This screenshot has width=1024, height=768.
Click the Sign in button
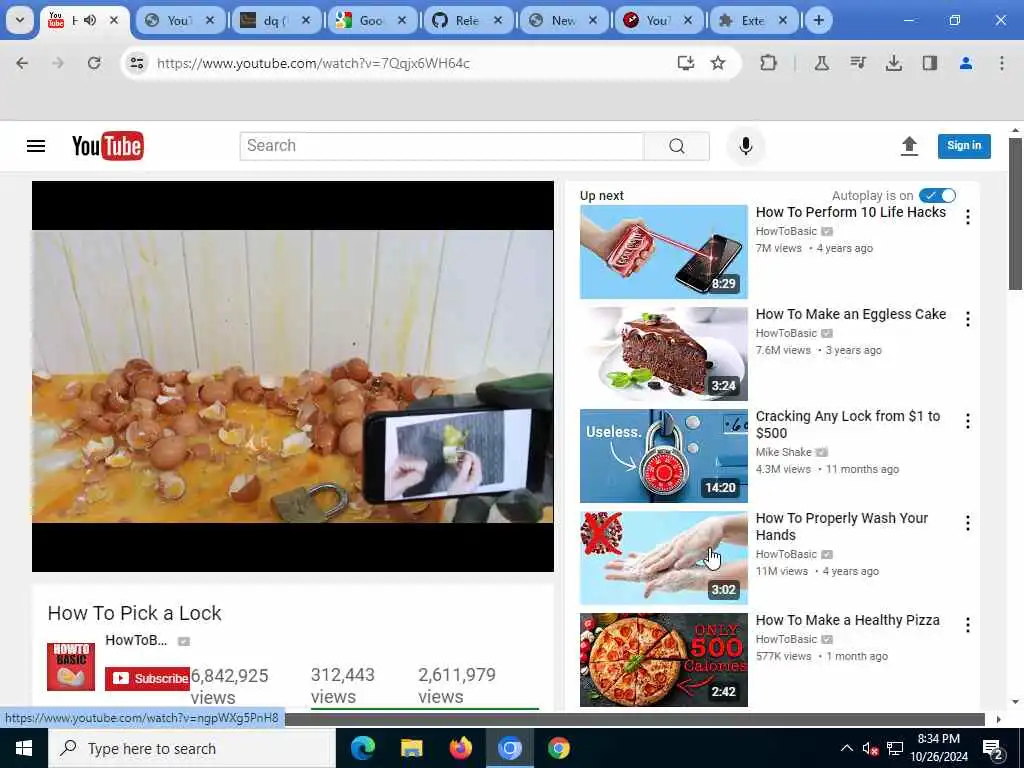pos(964,146)
